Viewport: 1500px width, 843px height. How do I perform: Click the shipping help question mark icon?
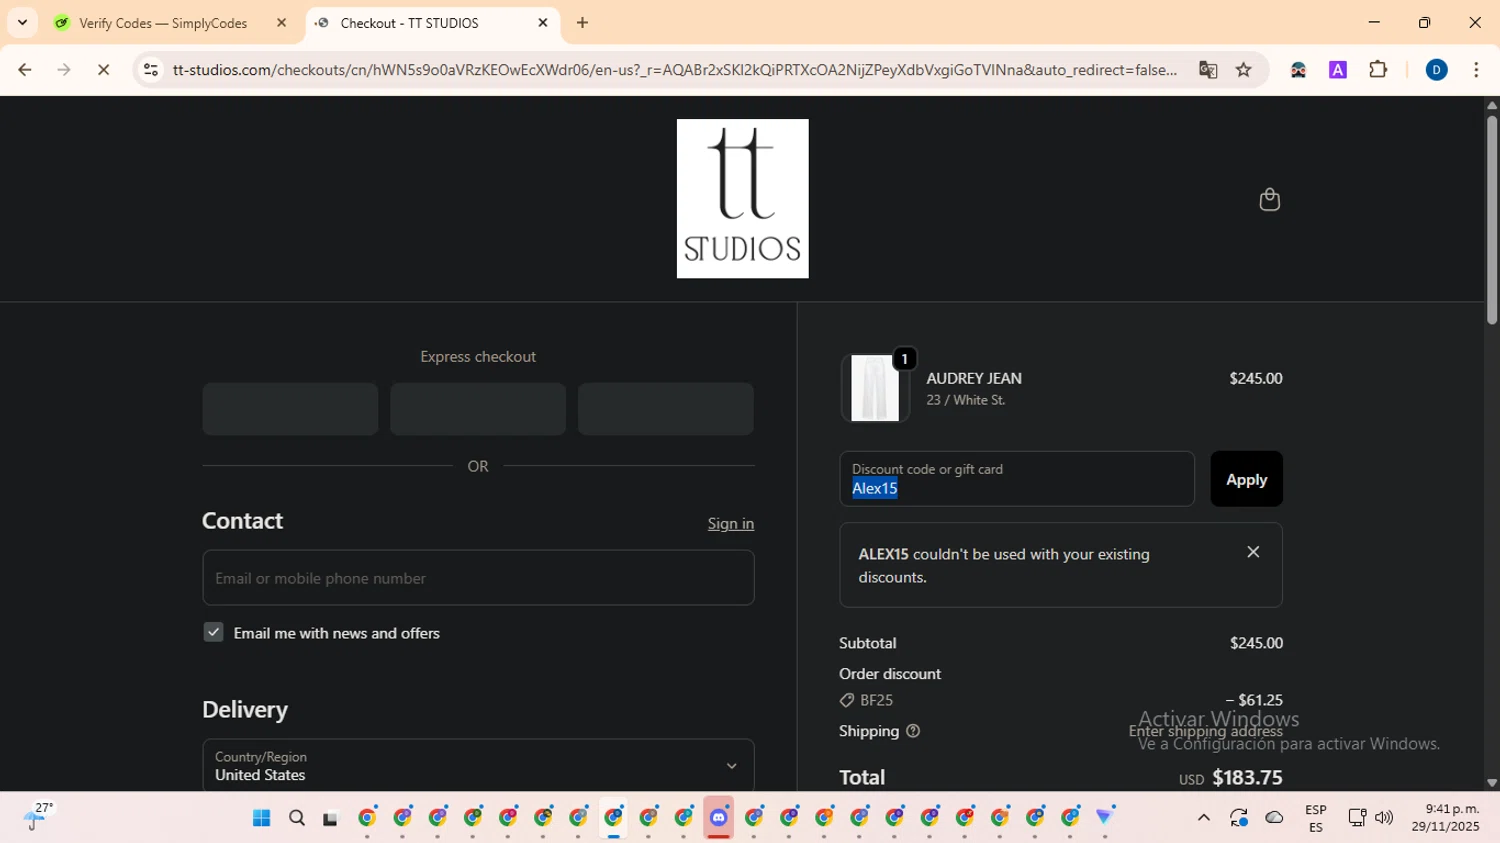point(913,731)
